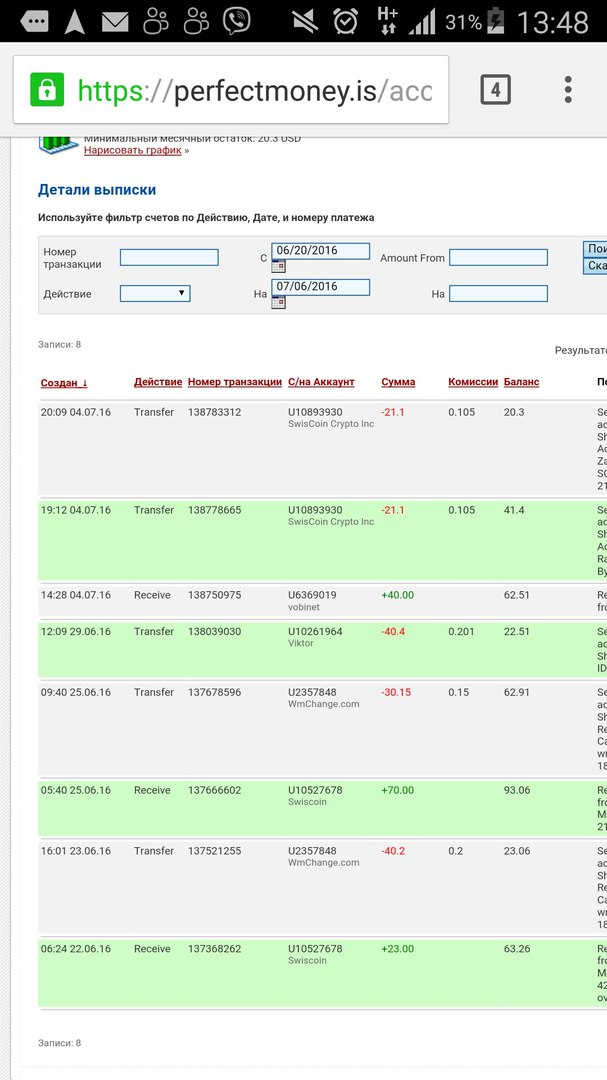Tap the green padlock security icon
The image size is (607, 1080).
[46, 91]
